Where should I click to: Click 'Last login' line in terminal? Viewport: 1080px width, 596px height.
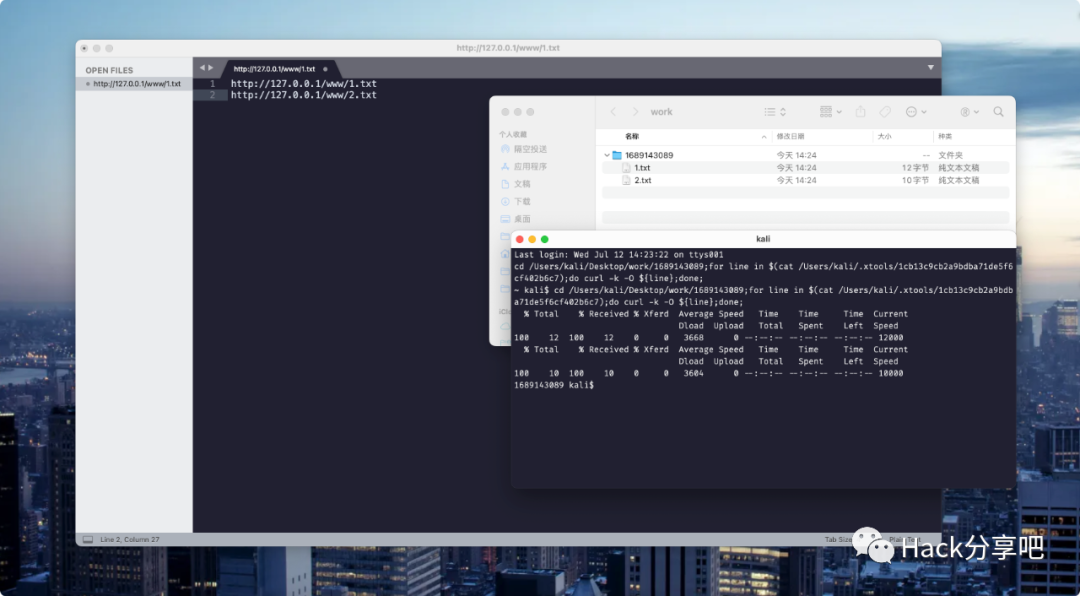pos(619,255)
